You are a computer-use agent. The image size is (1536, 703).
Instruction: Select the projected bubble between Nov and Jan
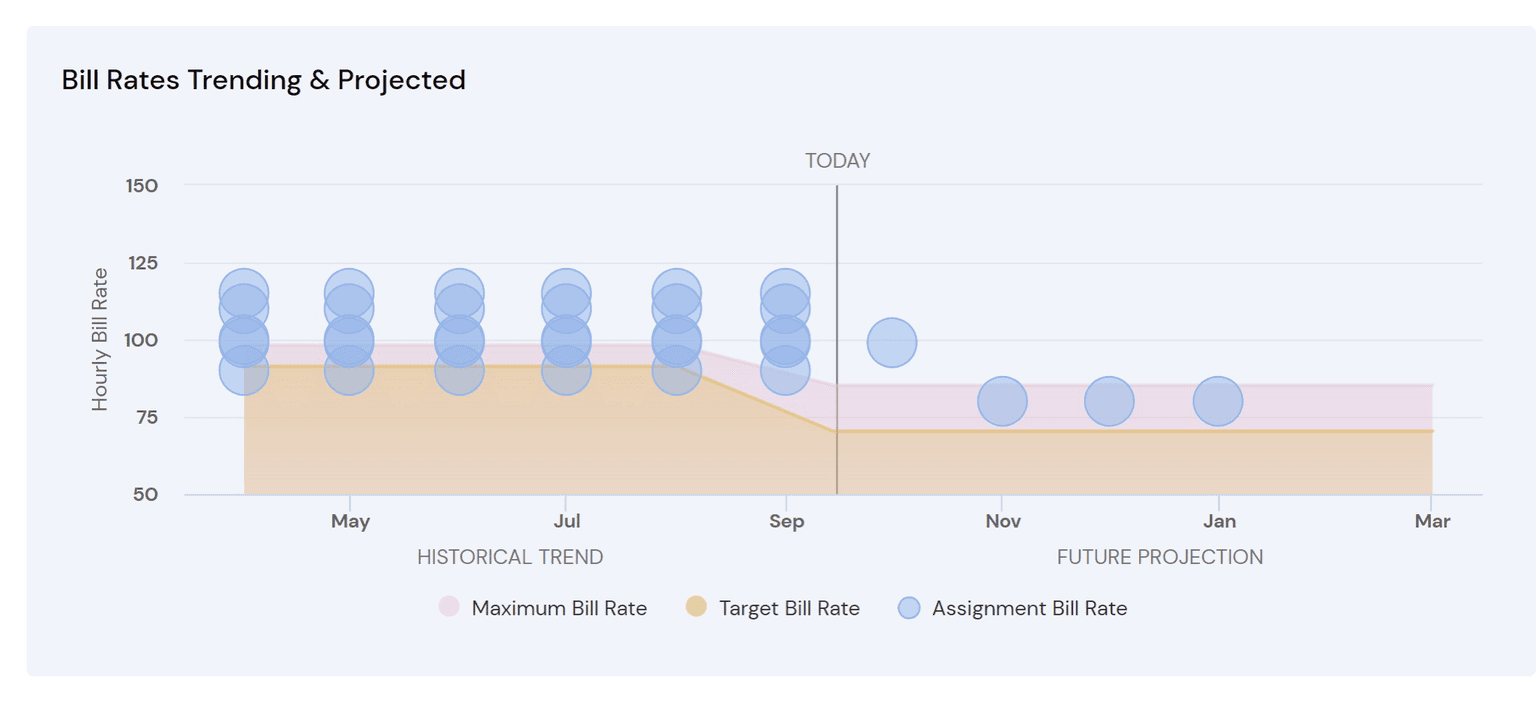pos(1109,402)
